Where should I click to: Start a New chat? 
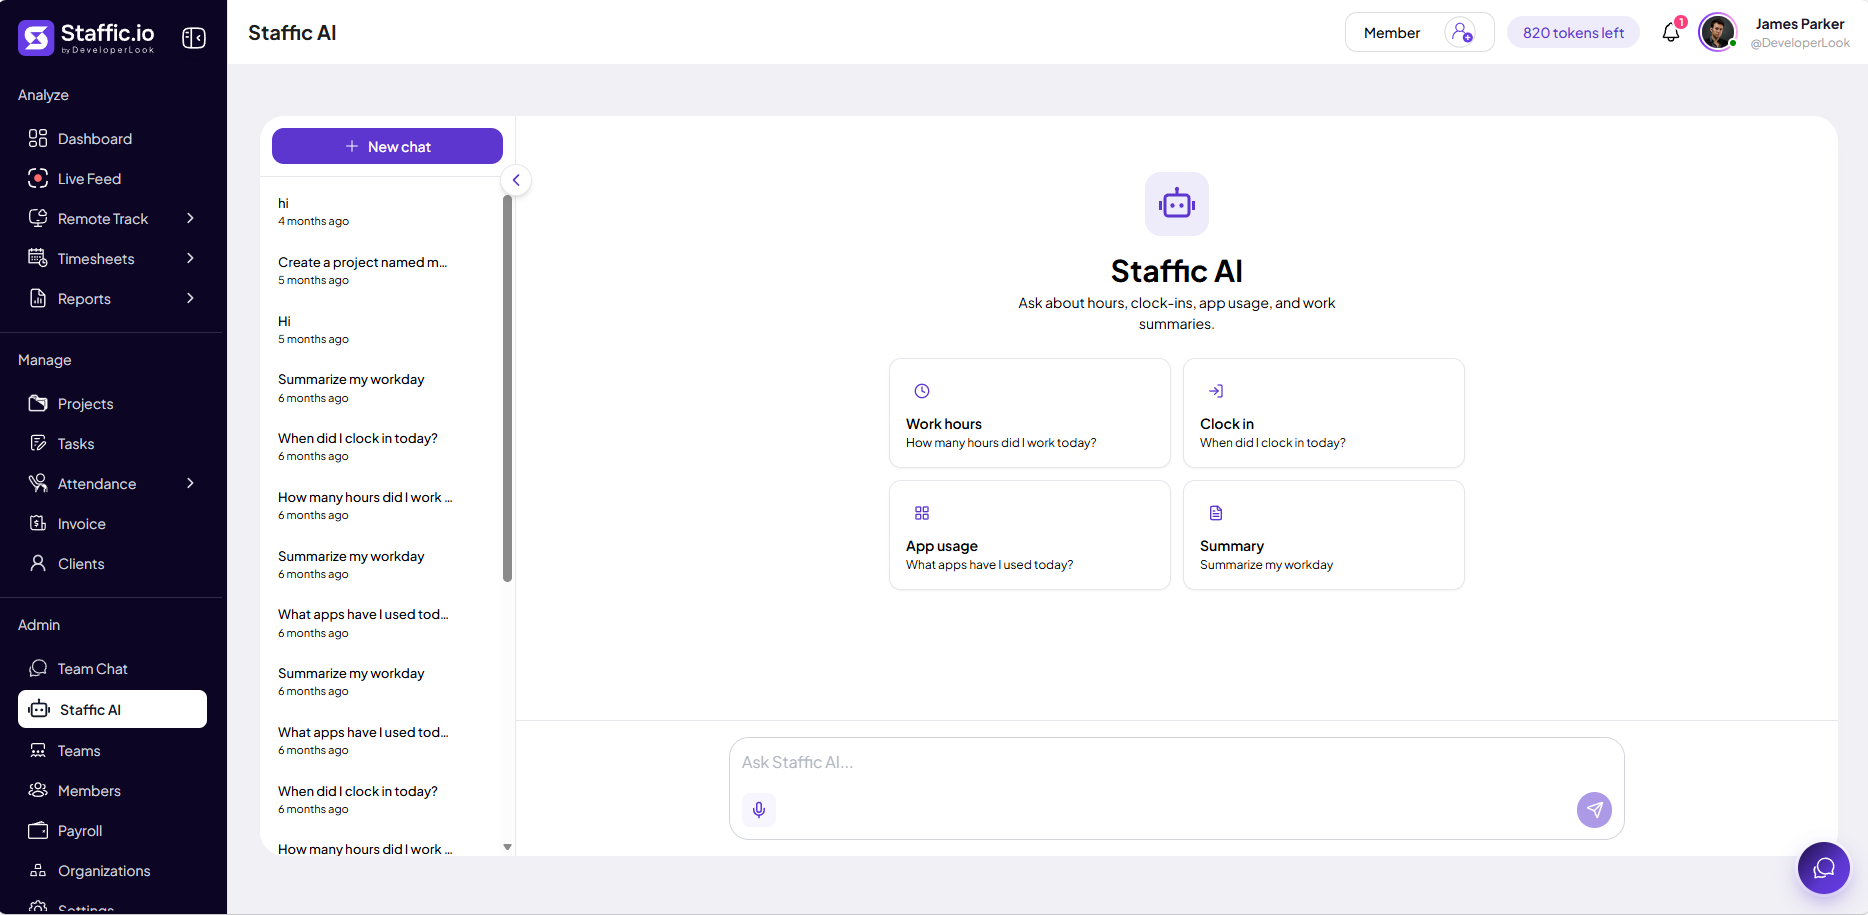tap(387, 146)
